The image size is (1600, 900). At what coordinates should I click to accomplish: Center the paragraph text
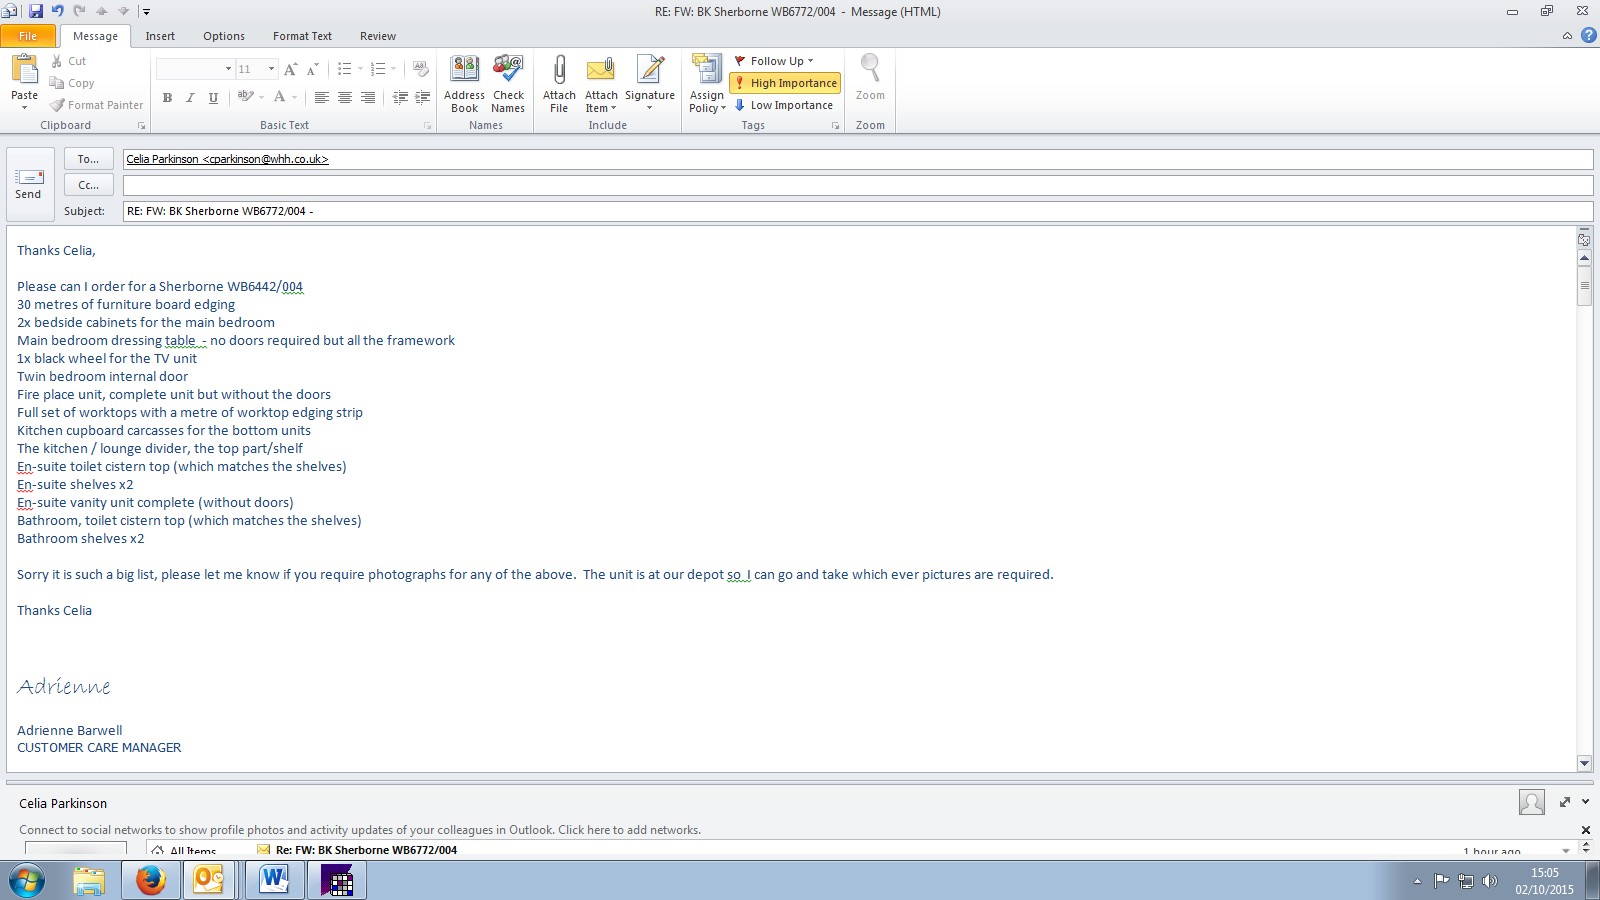point(345,97)
